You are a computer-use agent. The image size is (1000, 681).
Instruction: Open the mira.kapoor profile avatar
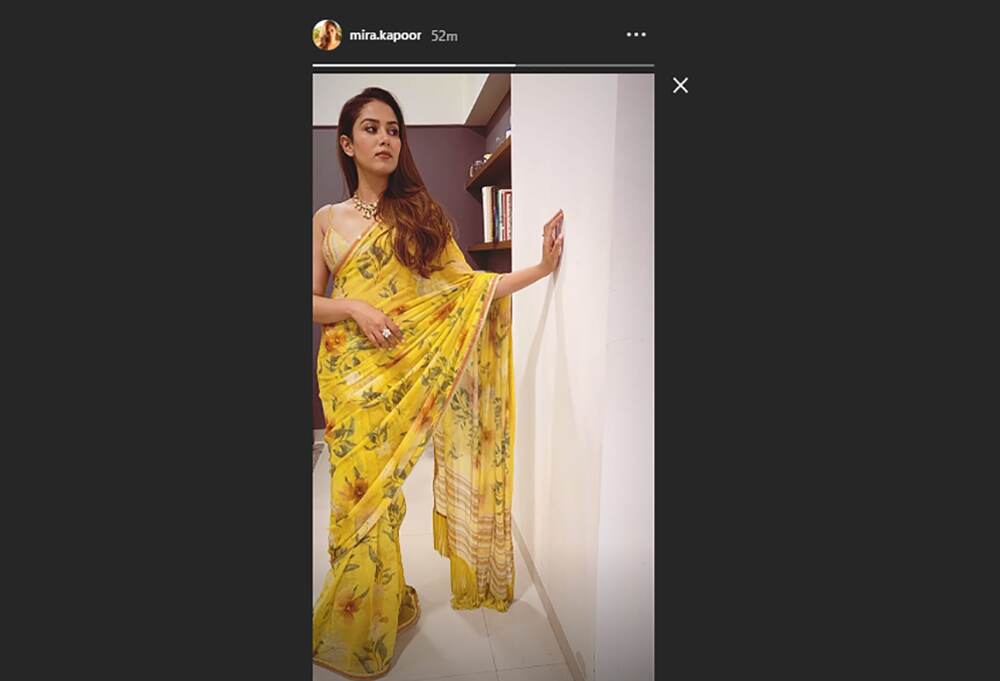(327, 35)
